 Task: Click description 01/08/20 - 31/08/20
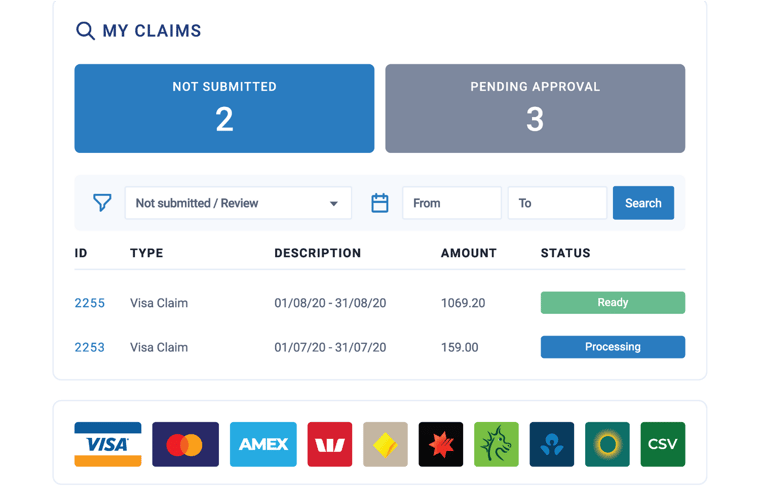click(330, 303)
